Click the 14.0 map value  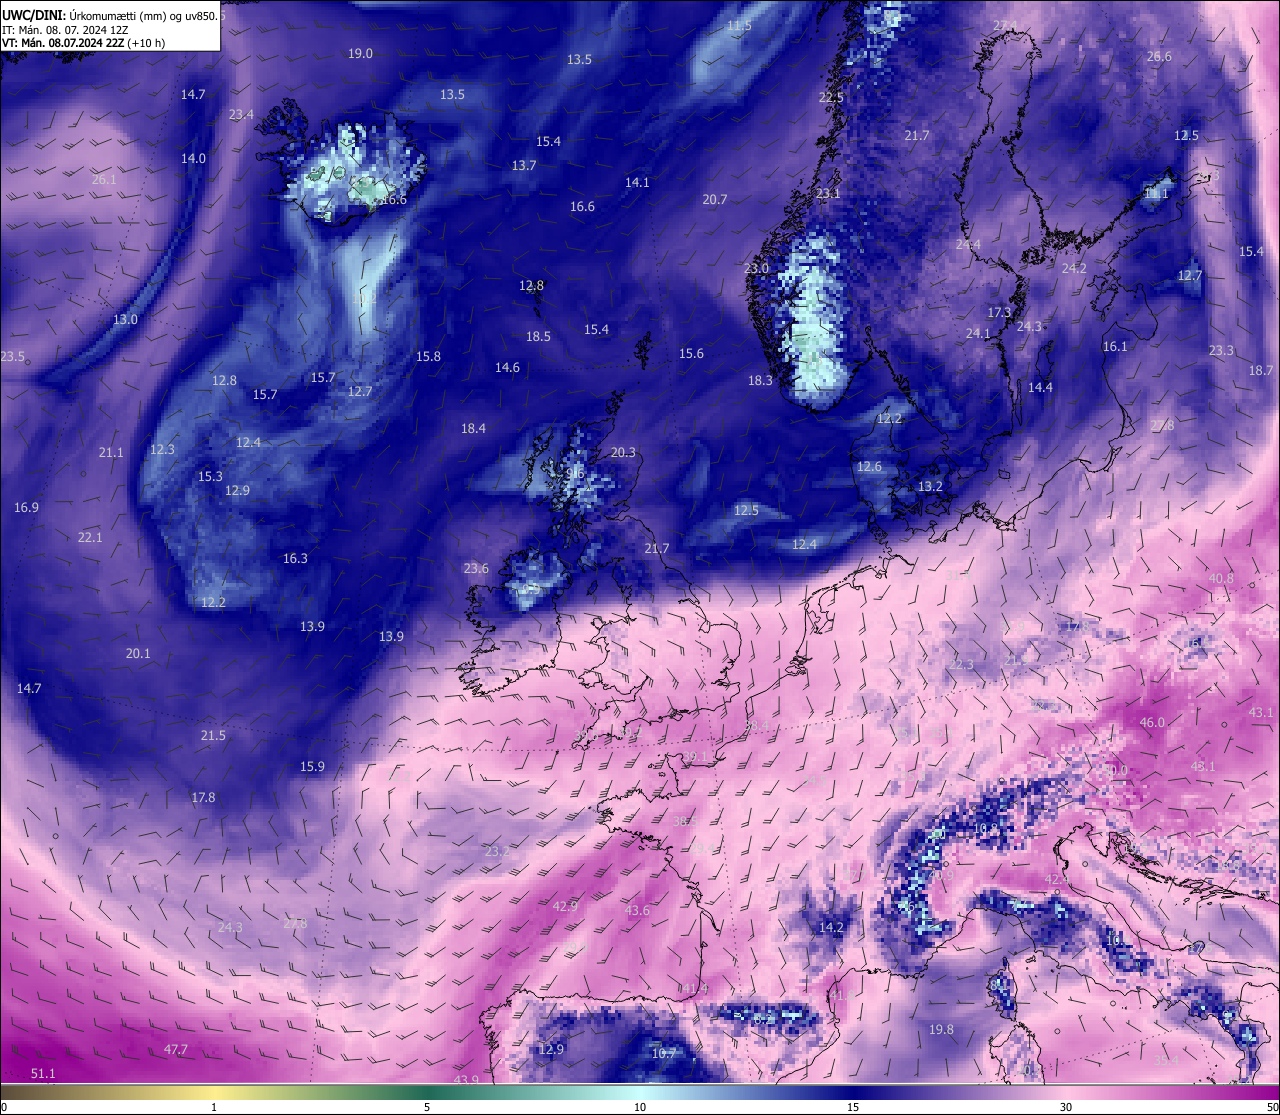point(193,158)
